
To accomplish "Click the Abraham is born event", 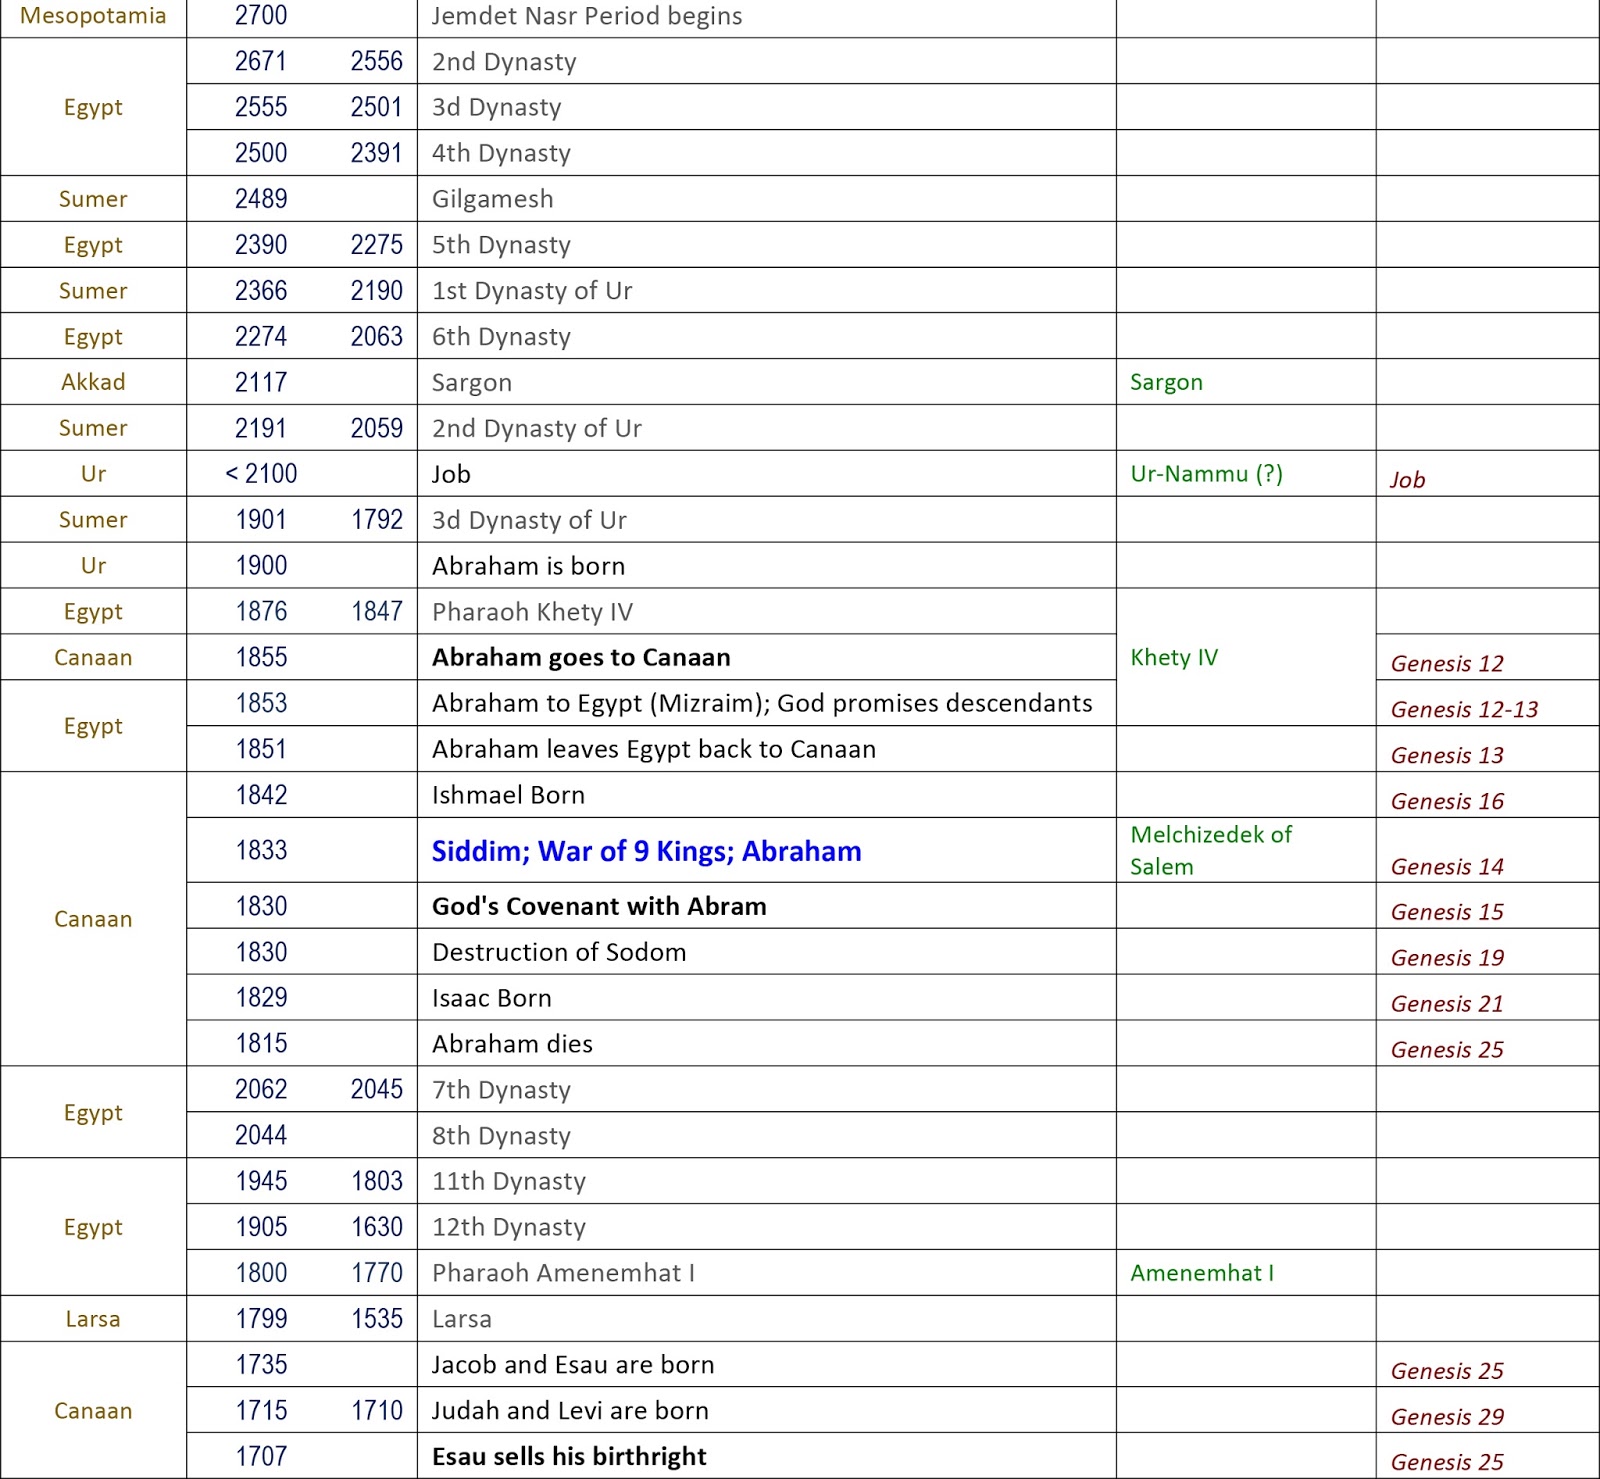I will [526, 565].
